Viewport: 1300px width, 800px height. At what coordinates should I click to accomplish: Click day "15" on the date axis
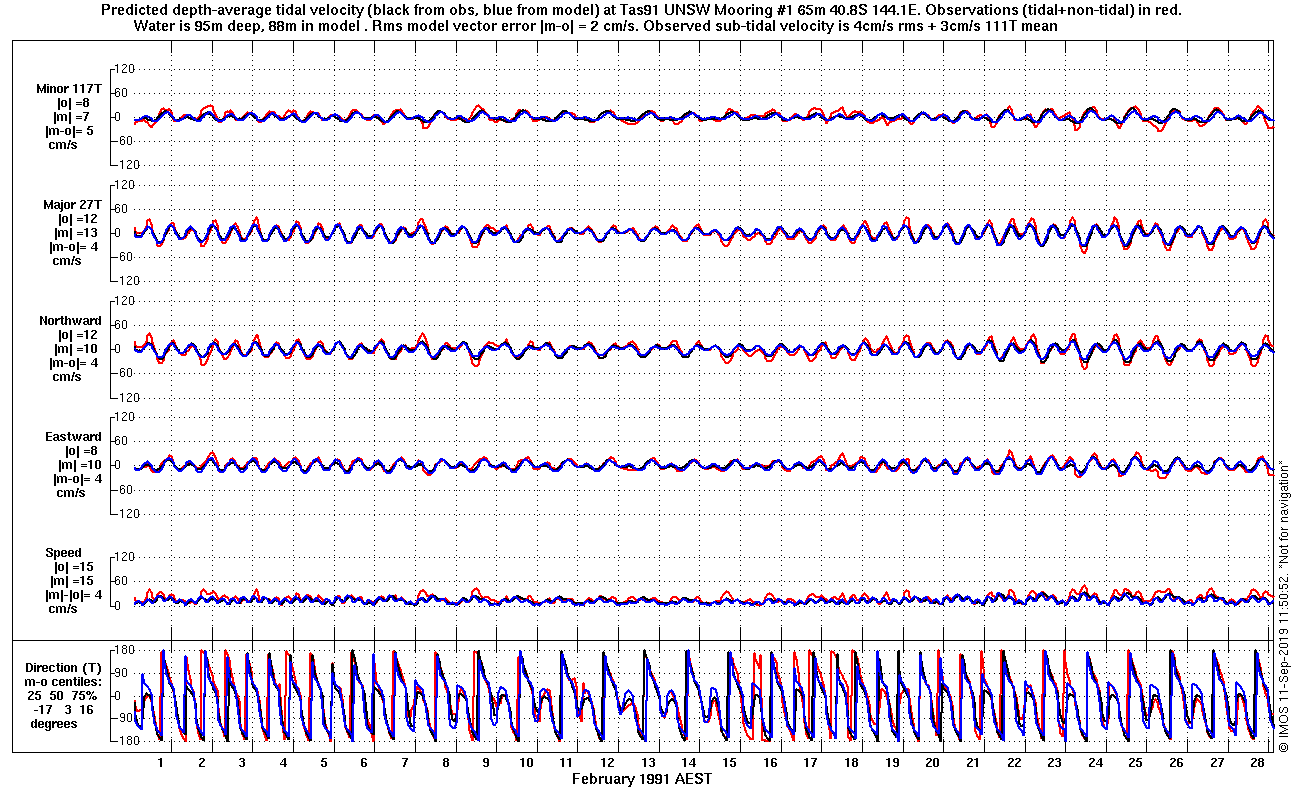pyautogui.click(x=730, y=762)
